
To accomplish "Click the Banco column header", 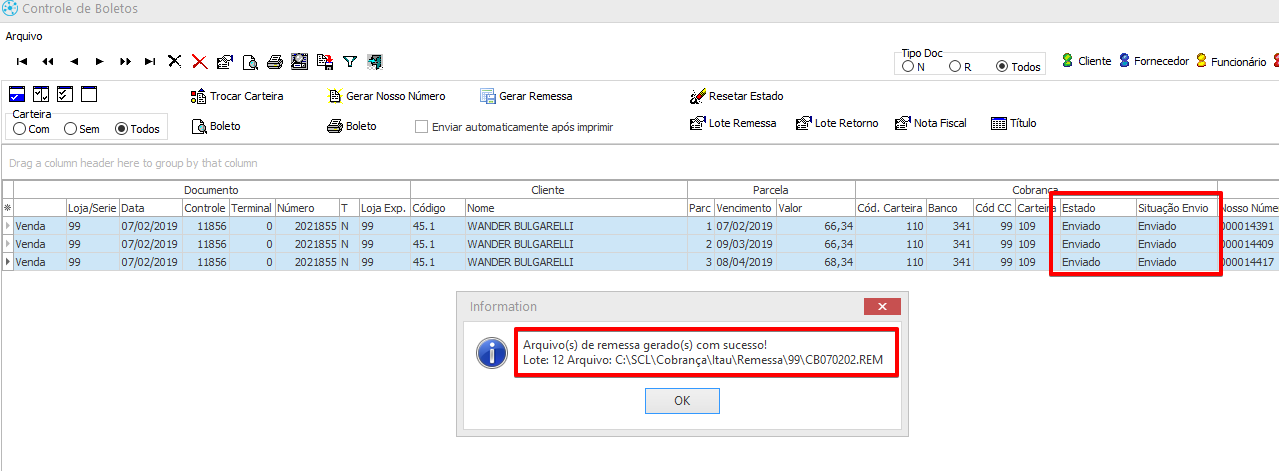I will click(949, 208).
